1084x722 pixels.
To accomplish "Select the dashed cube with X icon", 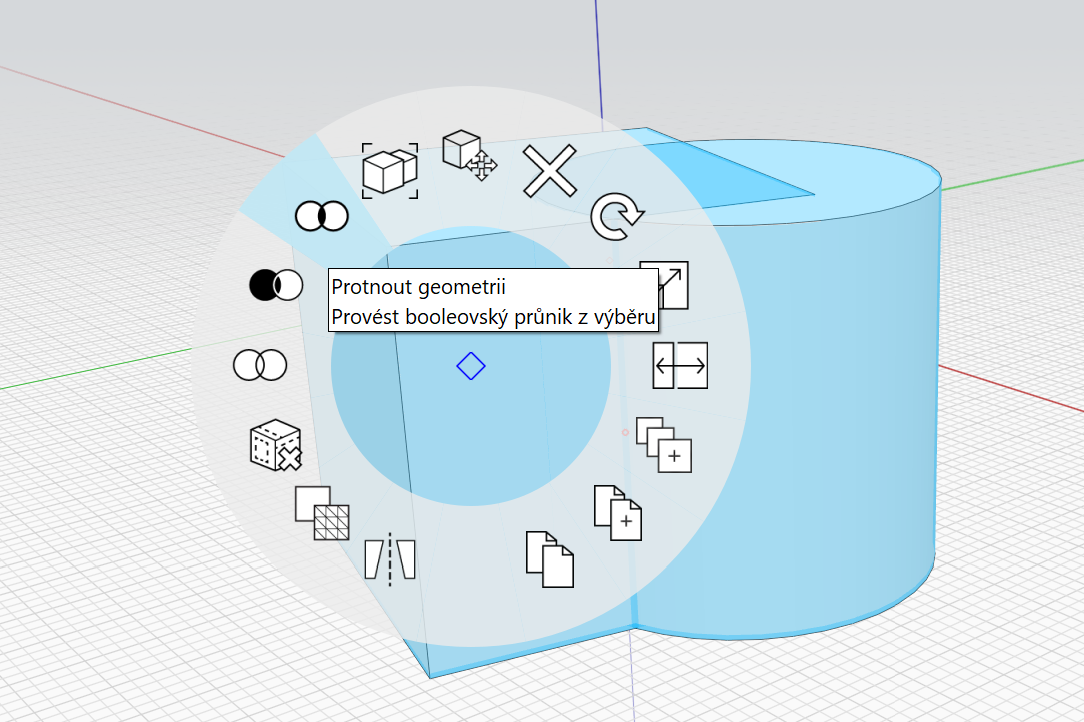I will click(275, 446).
